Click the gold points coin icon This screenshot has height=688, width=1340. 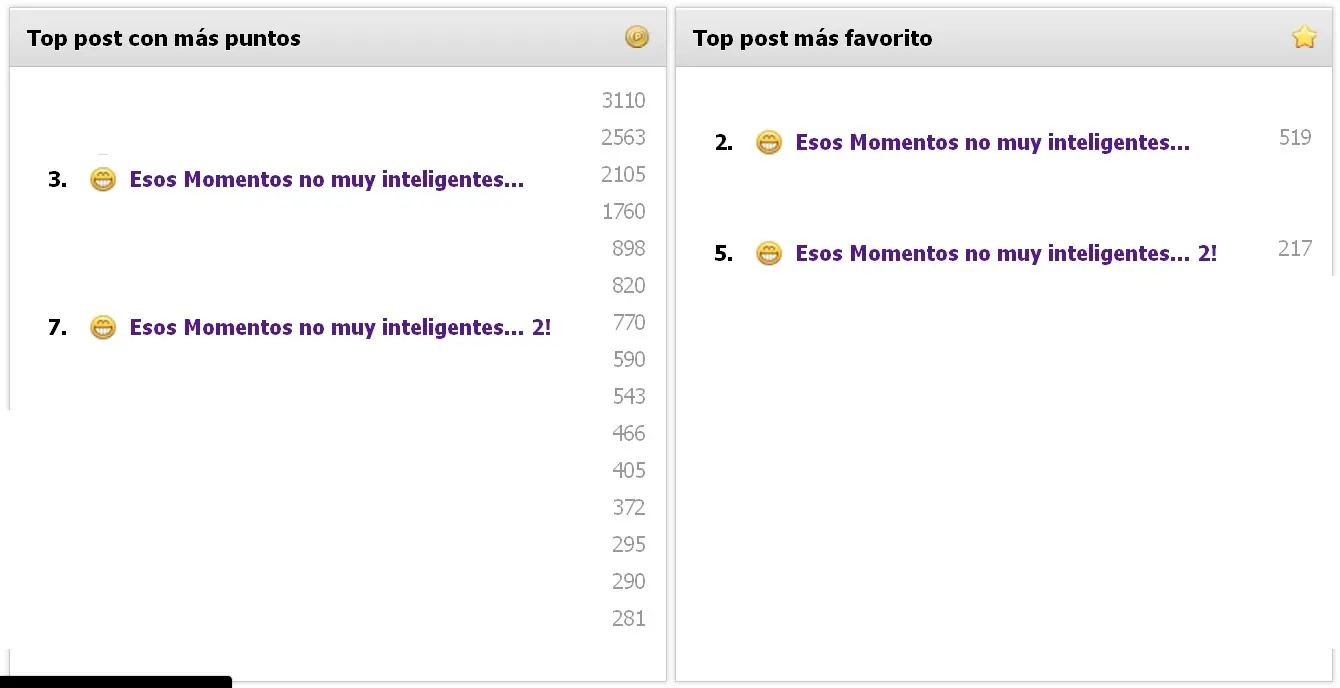pyautogui.click(x=637, y=36)
